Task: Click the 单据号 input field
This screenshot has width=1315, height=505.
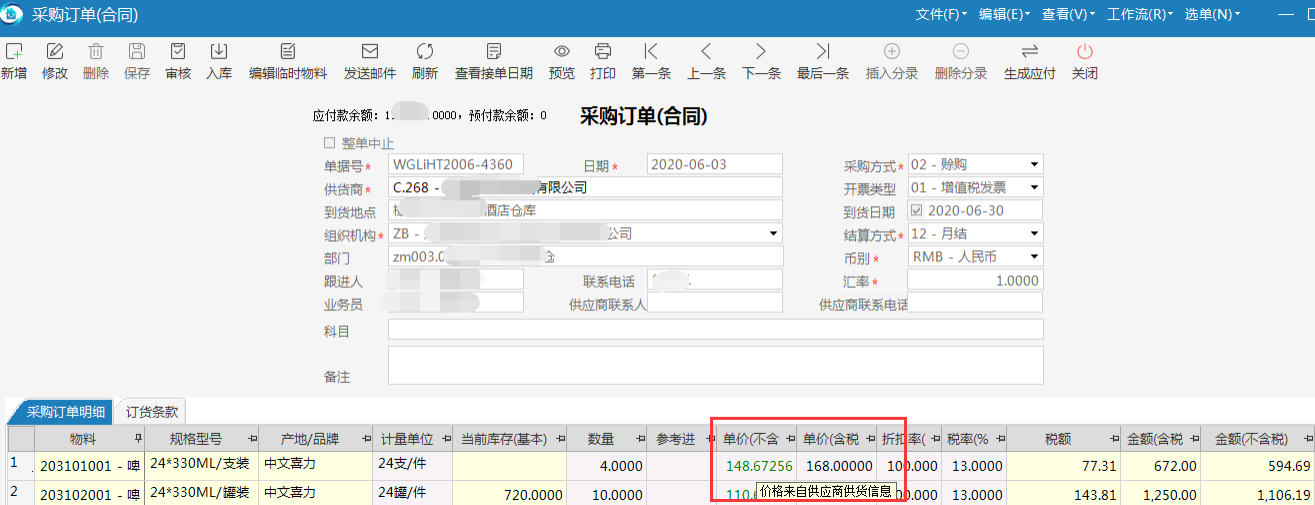Action: (455, 164)
